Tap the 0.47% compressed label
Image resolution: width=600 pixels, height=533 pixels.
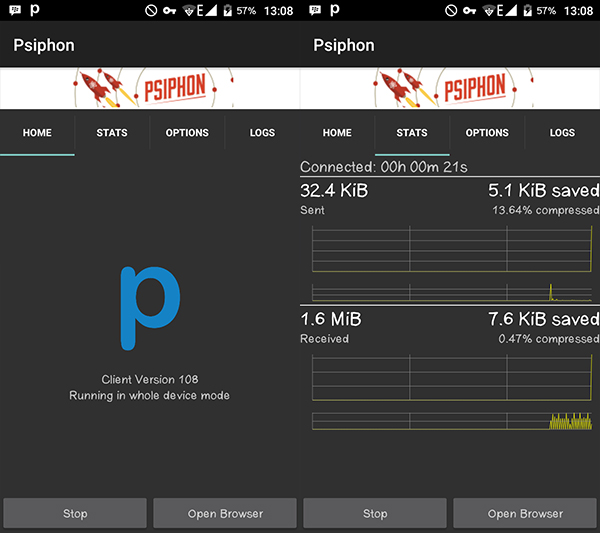(549, 339)
